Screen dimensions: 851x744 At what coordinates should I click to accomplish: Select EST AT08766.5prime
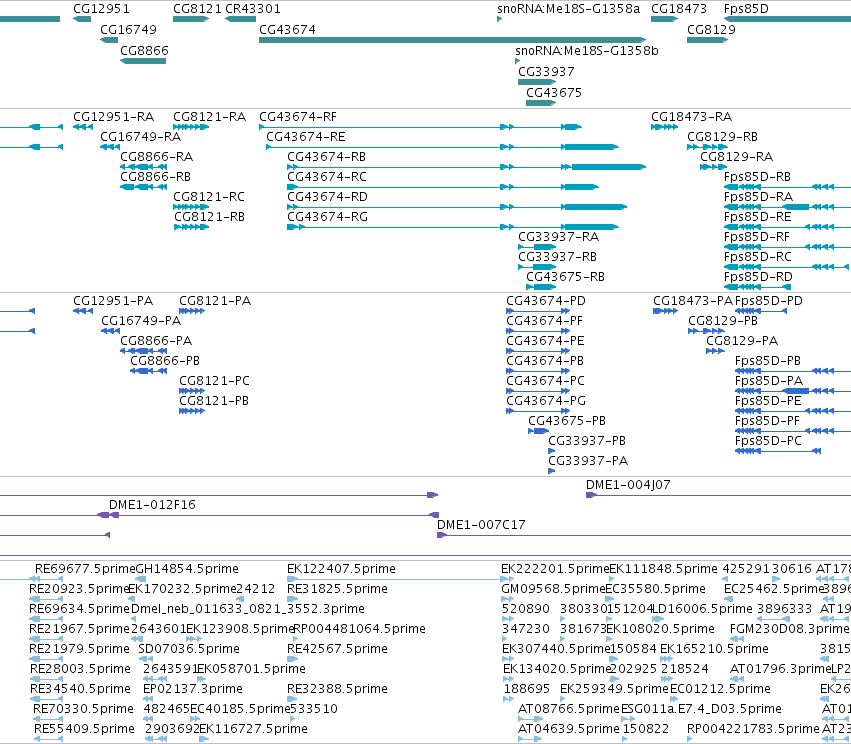click(569, 709)
